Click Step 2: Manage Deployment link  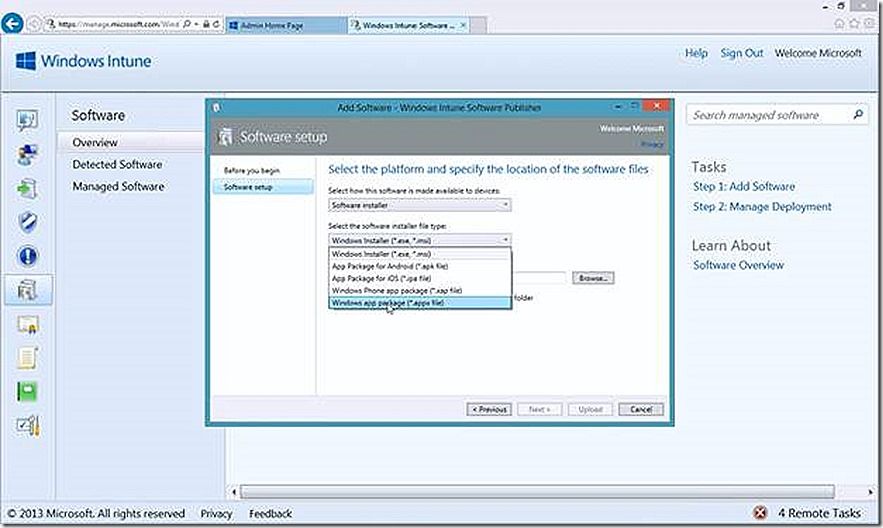pyautogui.click(x=762, y=207)
